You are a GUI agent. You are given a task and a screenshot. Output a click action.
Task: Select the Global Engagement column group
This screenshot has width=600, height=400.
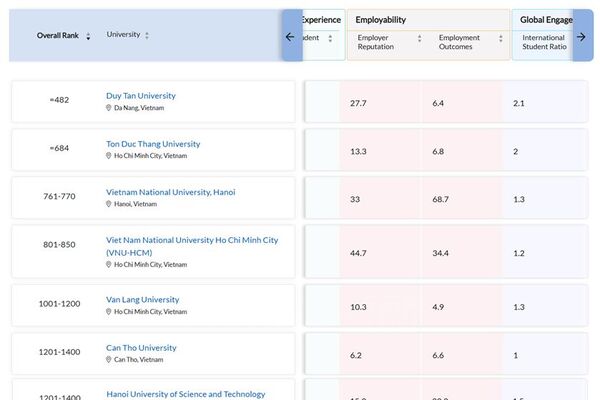546,20
